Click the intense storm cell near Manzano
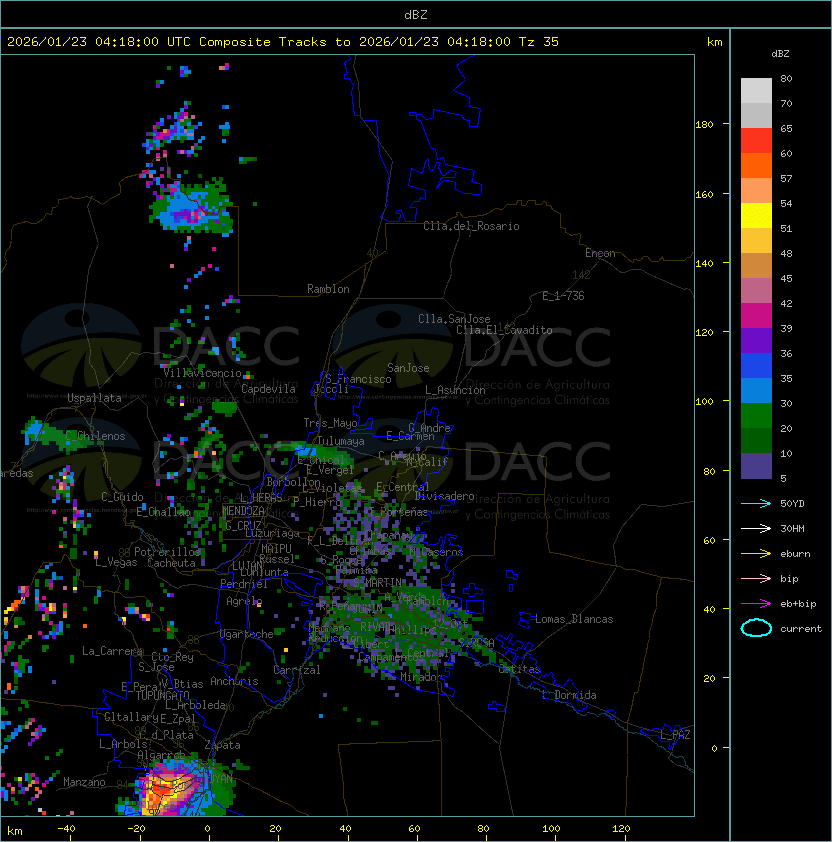Screen dimensions: 832x842 click(x=169, y=789)
